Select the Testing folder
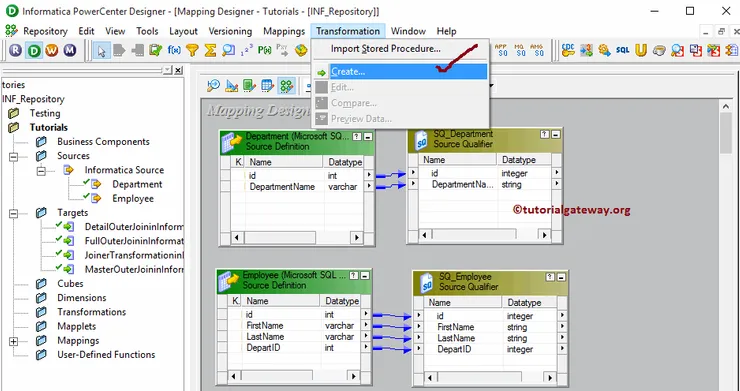Image resolution: width=740 pixels, height=391 pixels. pyautogui.click(x=45, y=113)
